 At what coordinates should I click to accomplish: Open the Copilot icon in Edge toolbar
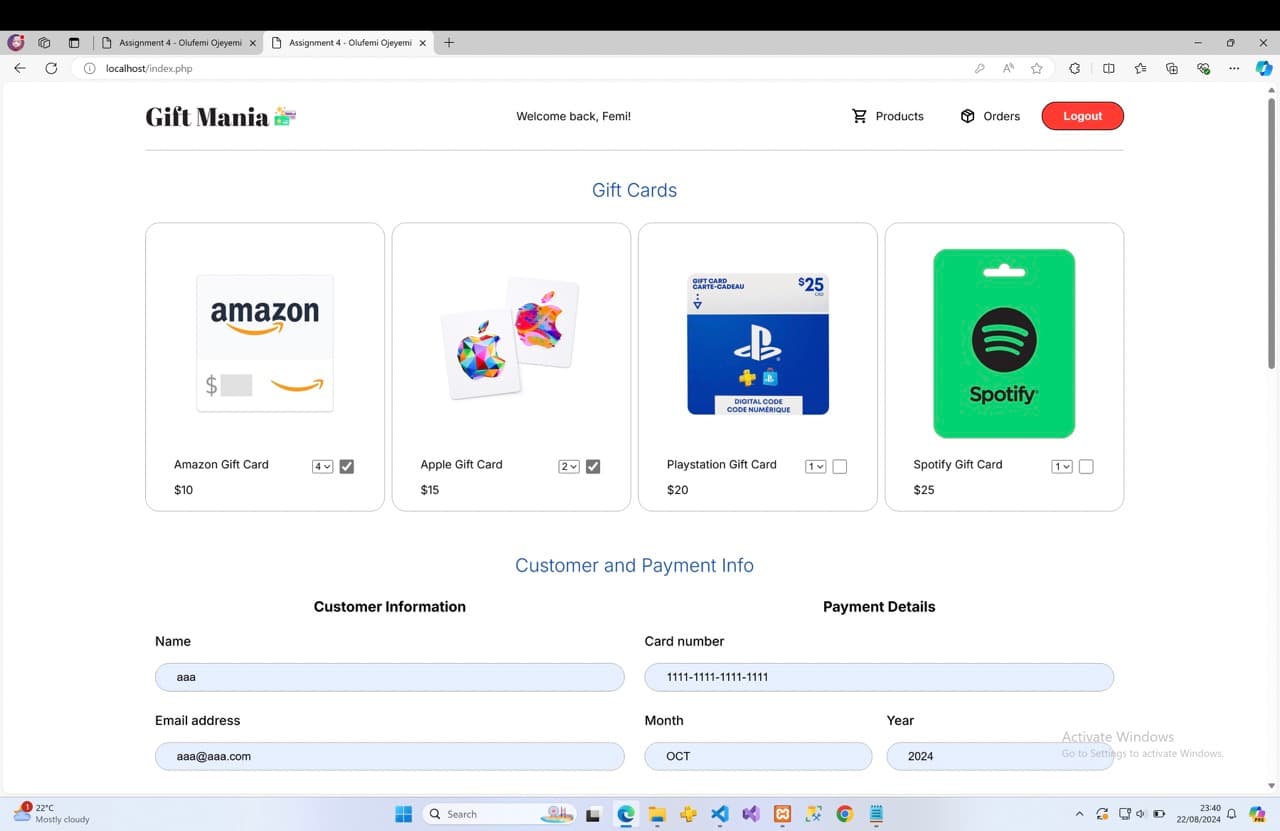(1264, 68)
